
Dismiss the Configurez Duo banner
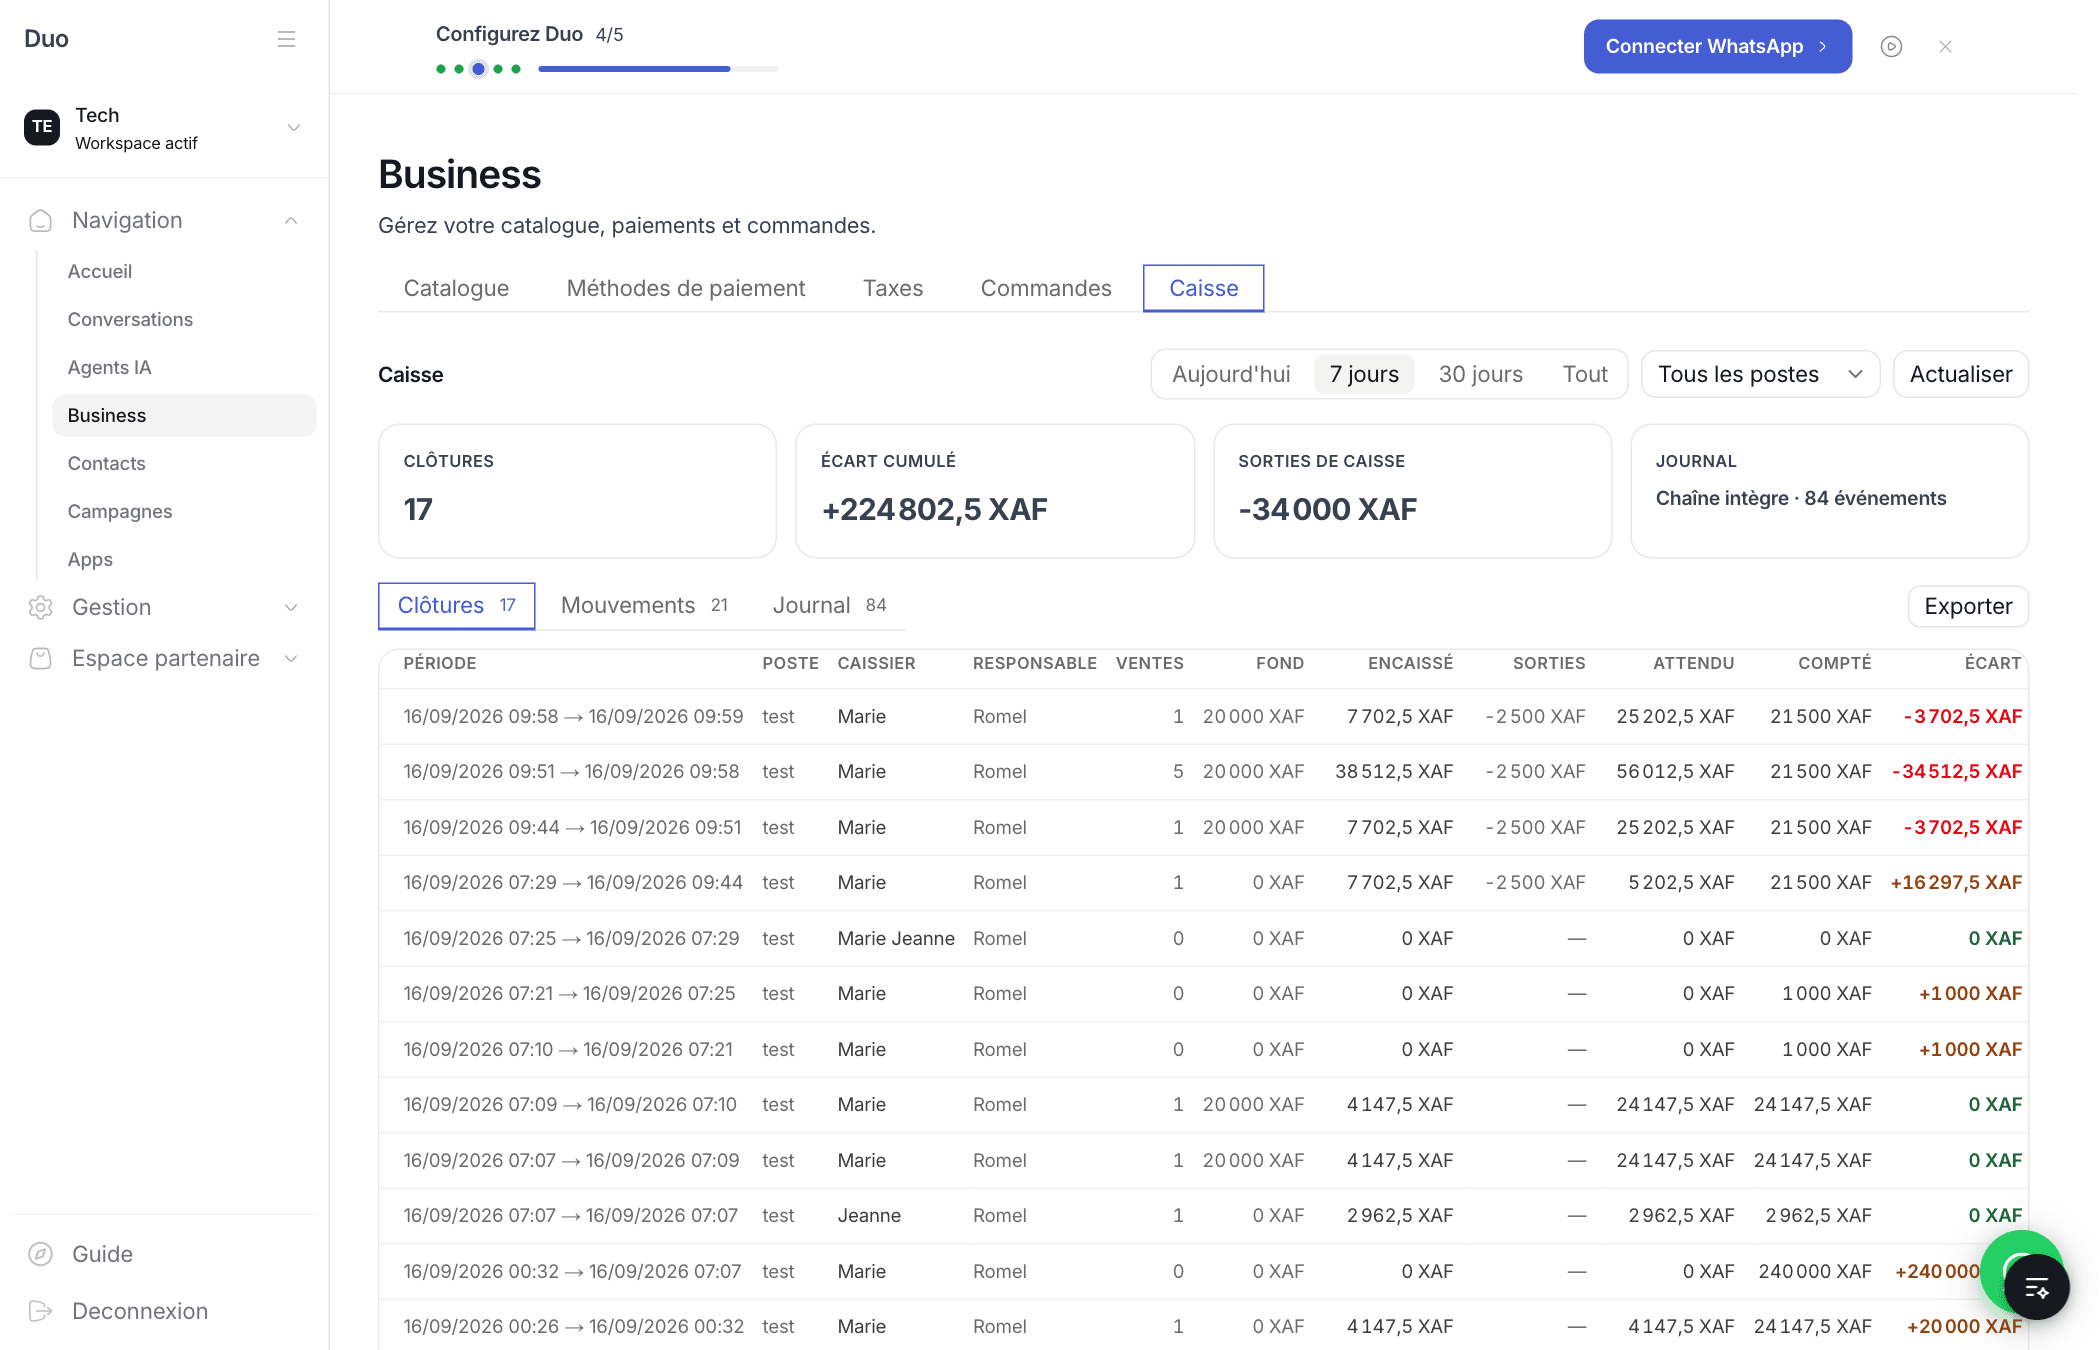[x=1945, y=46]
